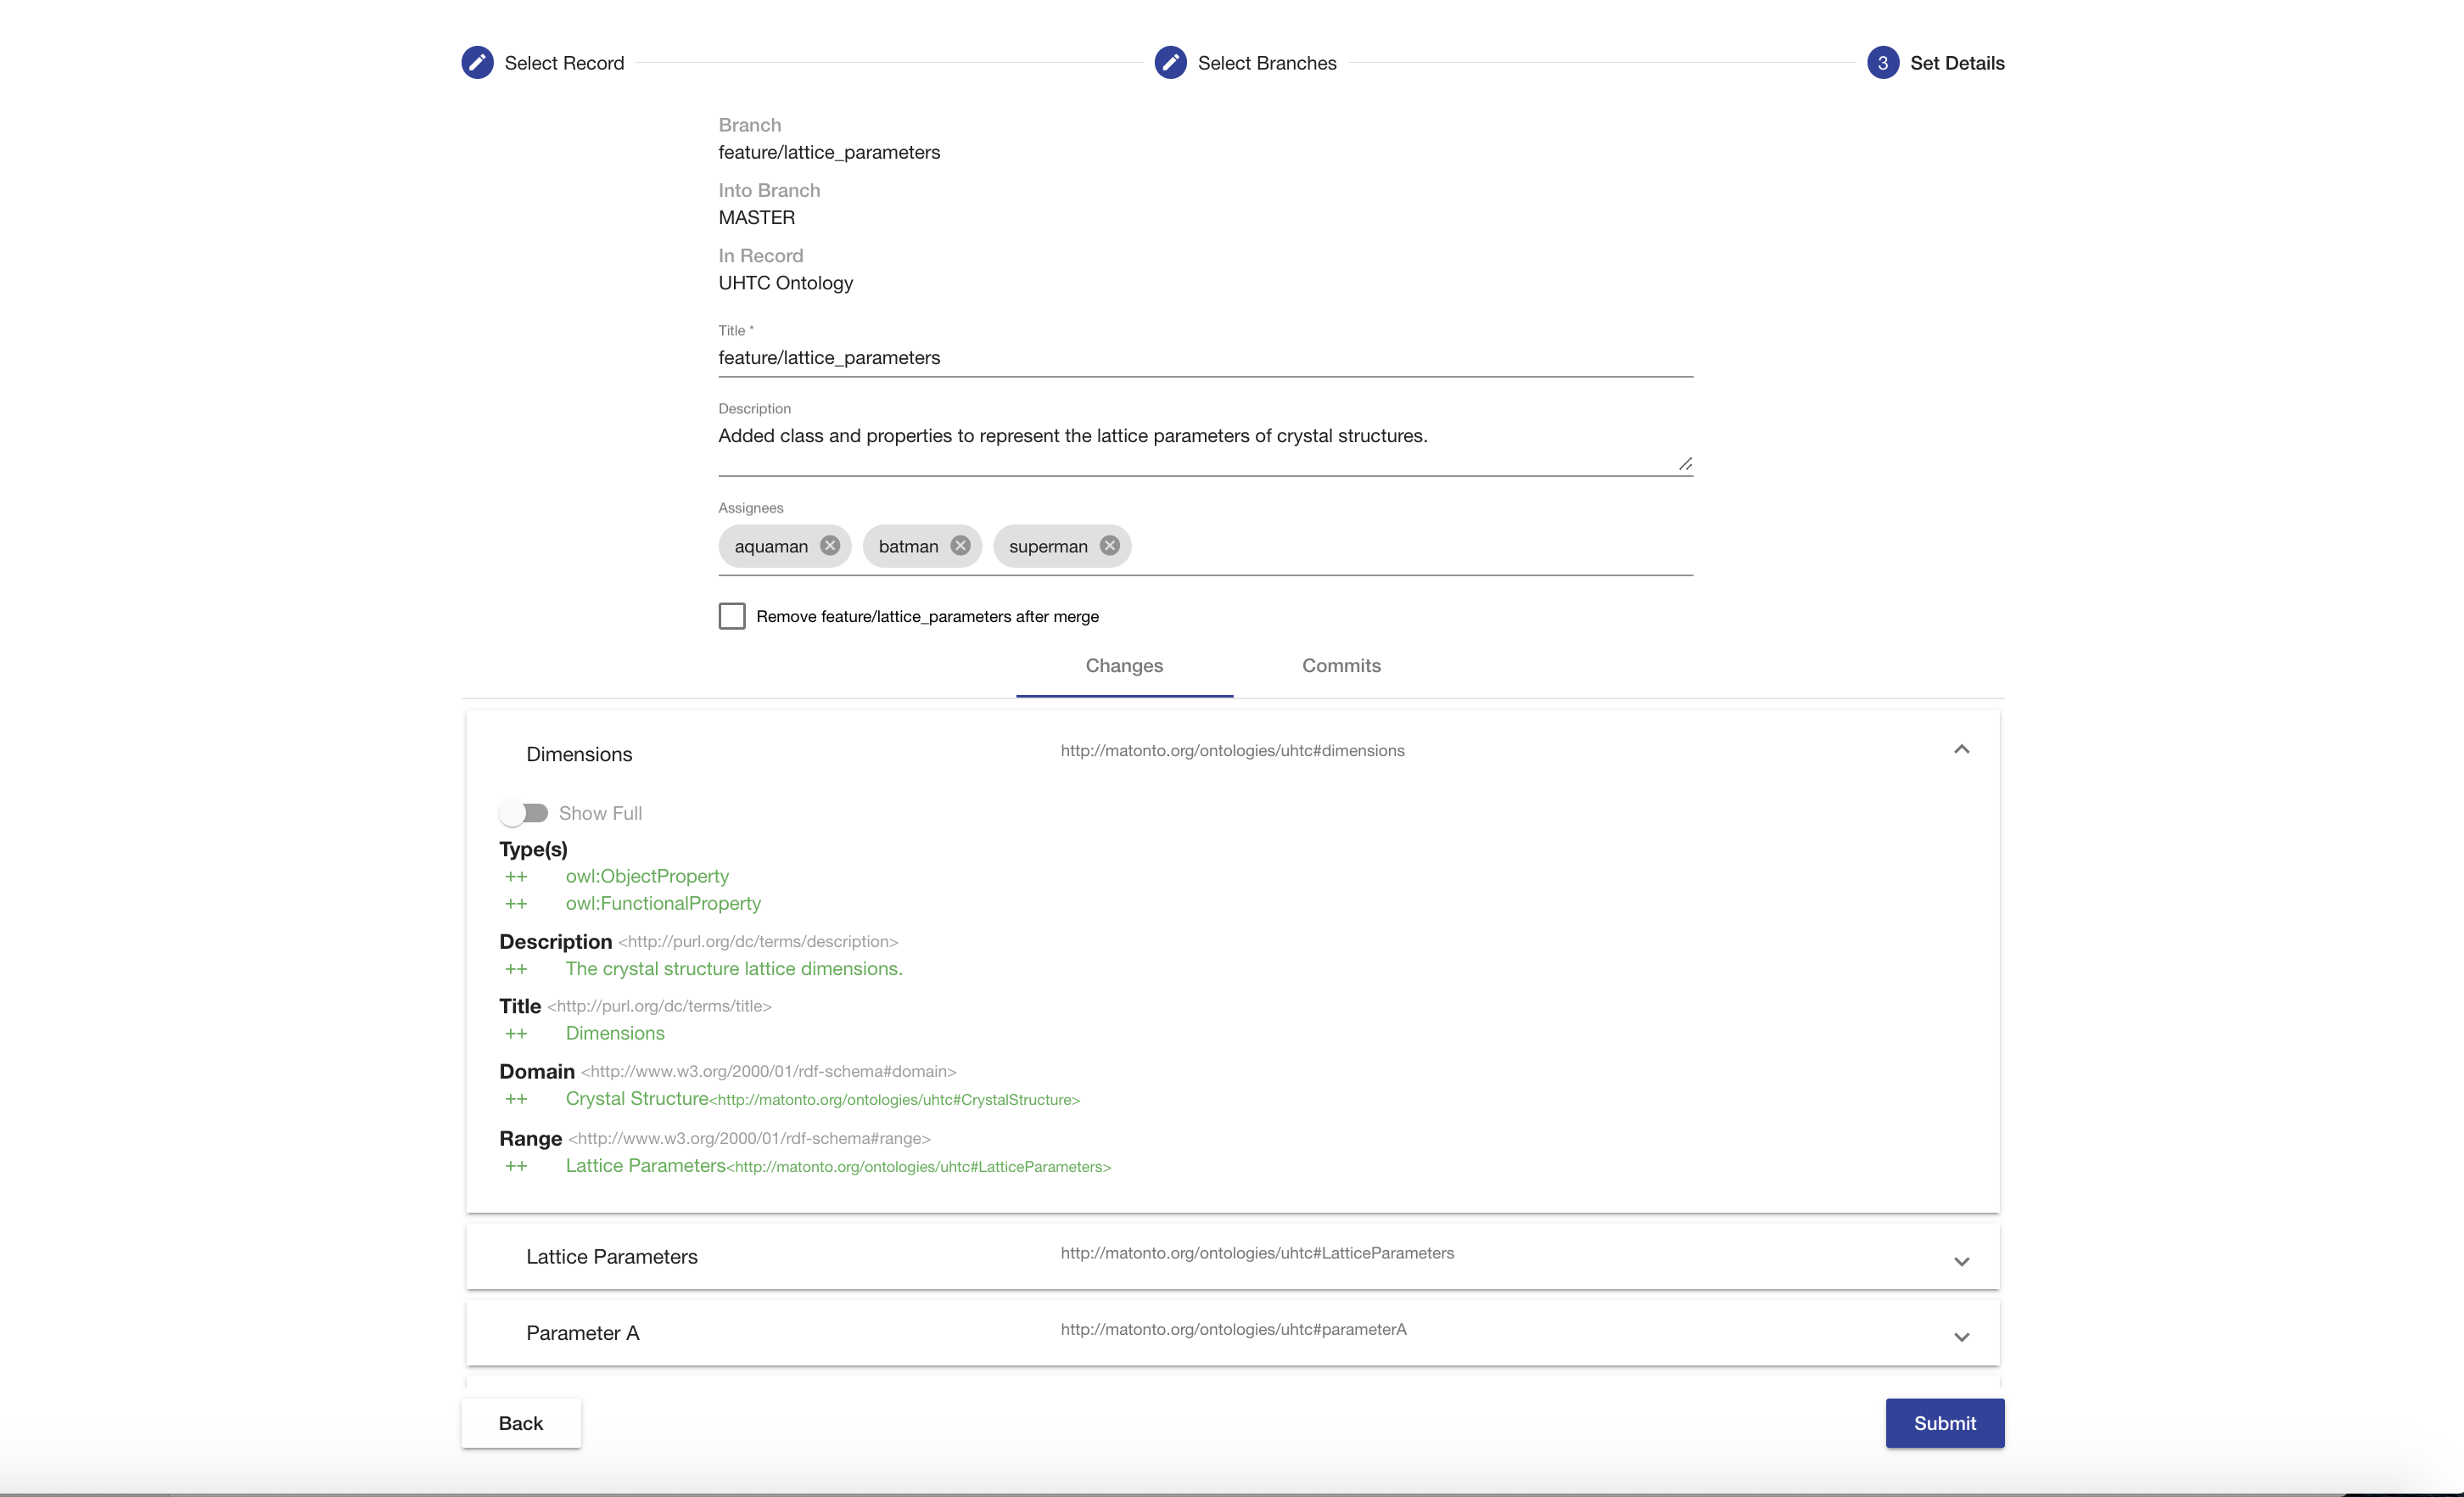Go Back to previous step
This screenshot has width=2464, height=1497.
[521, 1422]
